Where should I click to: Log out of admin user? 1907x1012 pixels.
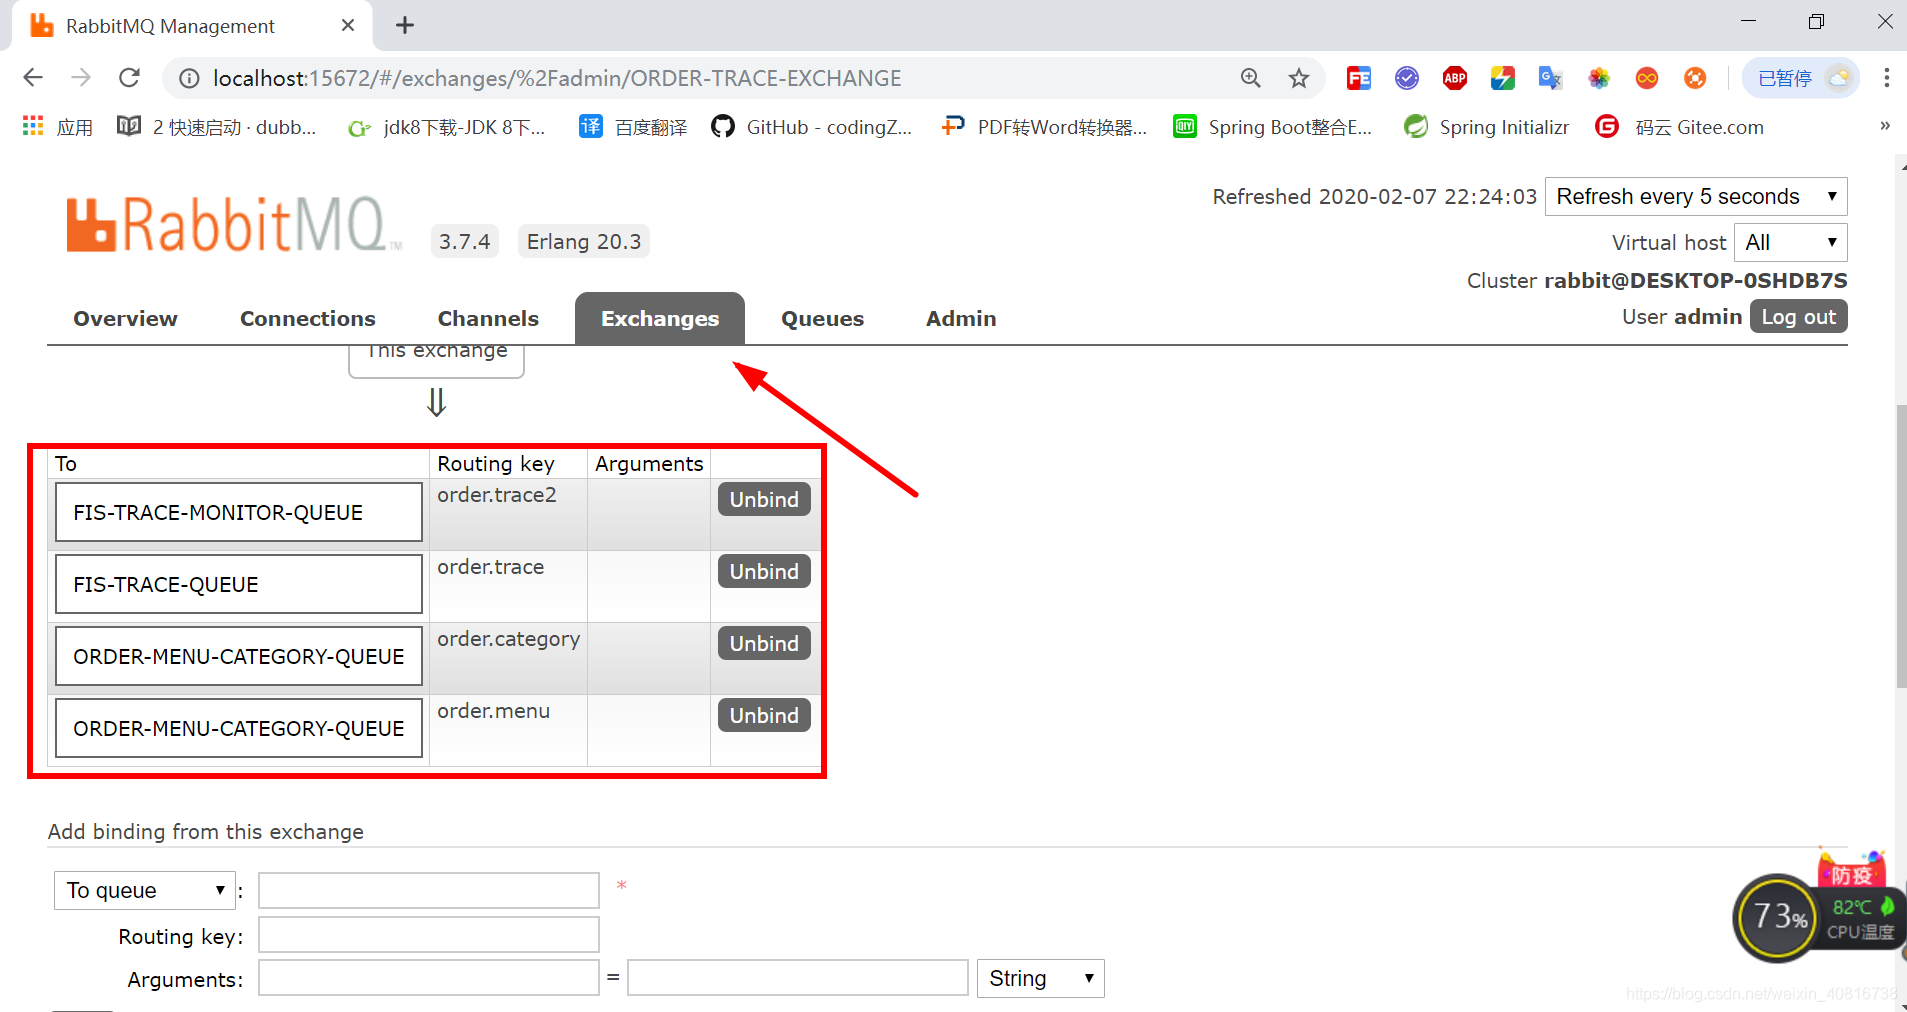pyautogui.click(x=1798, y=317)
